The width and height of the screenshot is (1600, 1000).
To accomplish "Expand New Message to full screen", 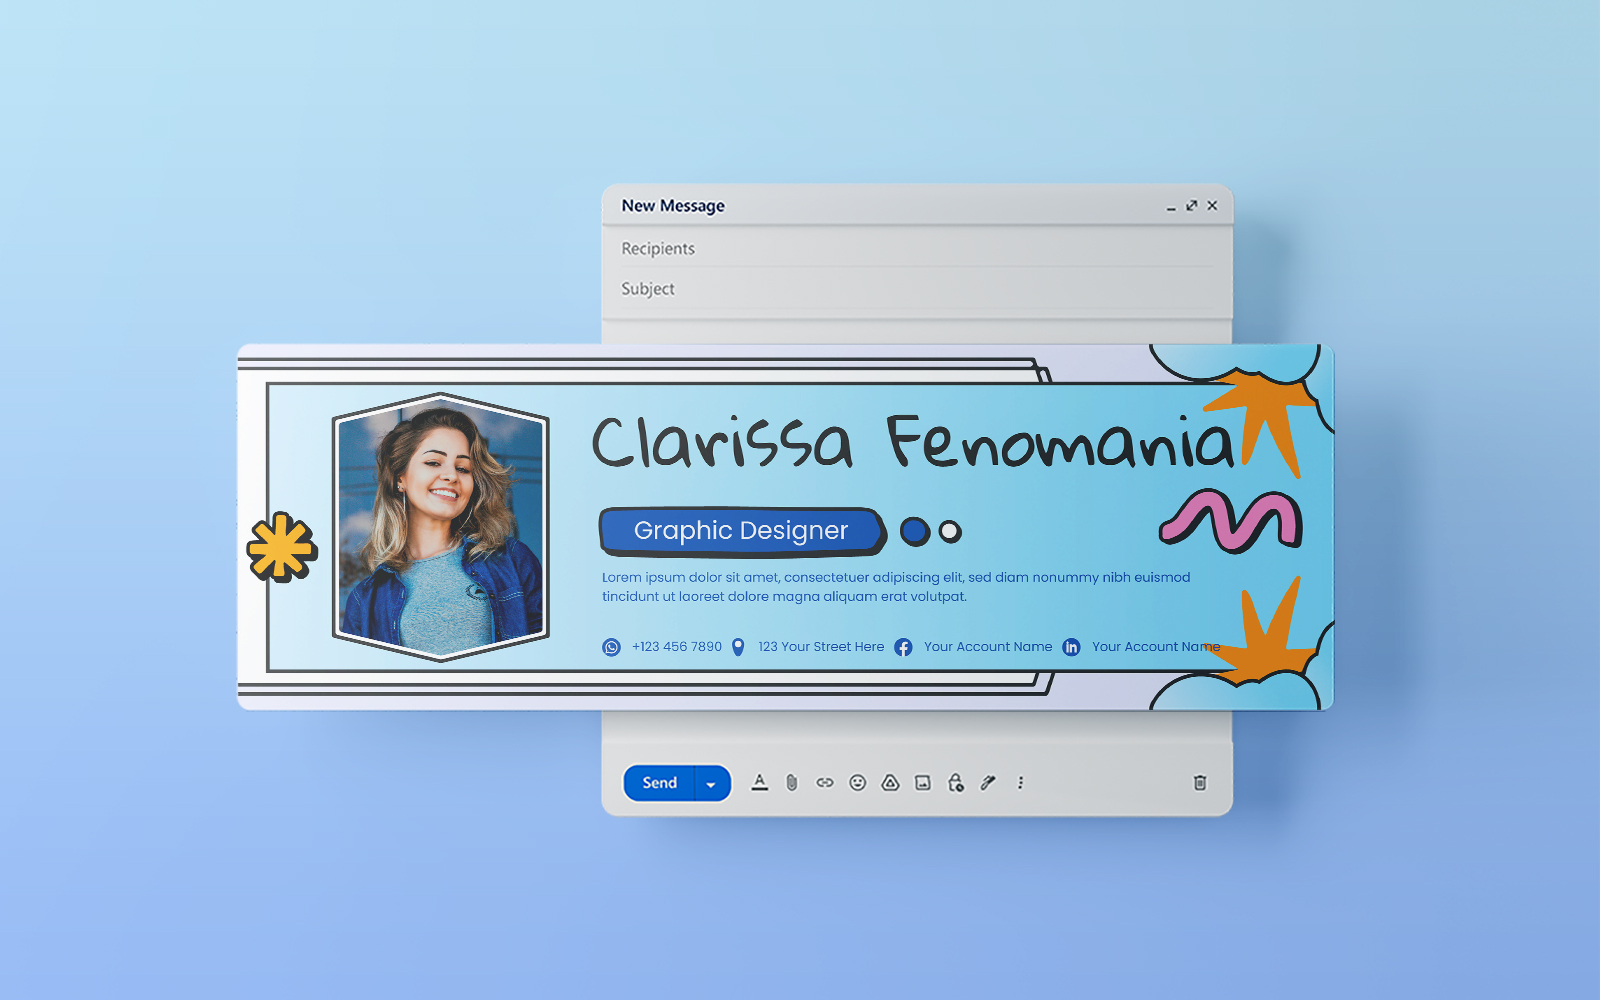I will 1191,206.
